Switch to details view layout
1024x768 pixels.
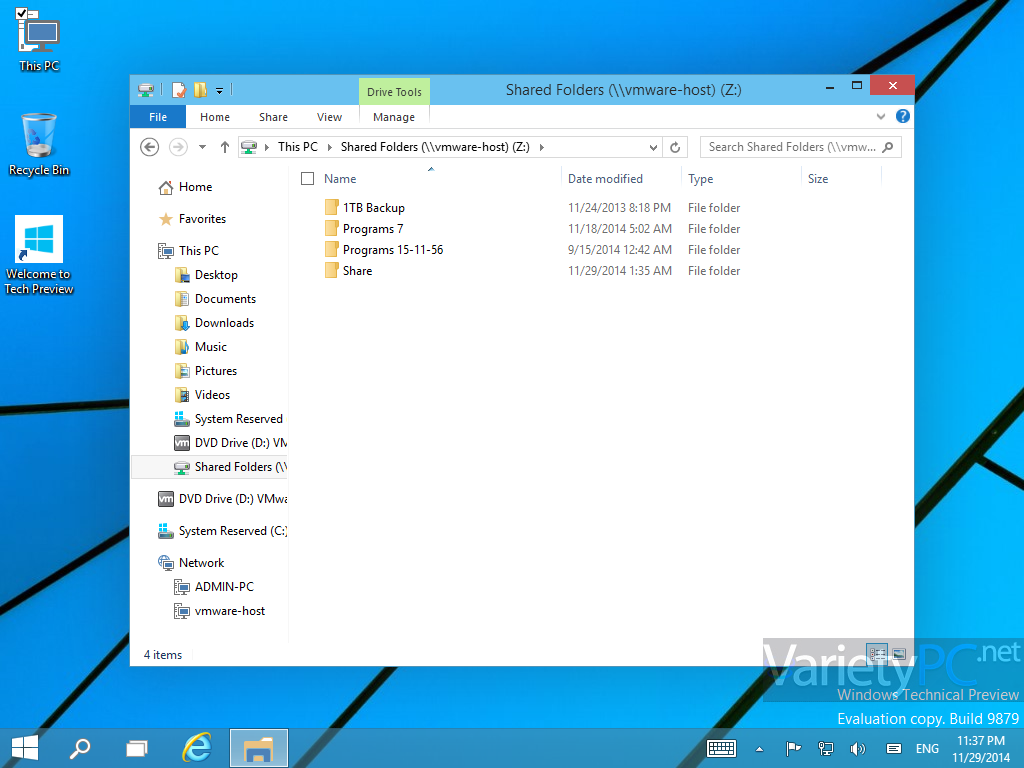pos(878,654)
